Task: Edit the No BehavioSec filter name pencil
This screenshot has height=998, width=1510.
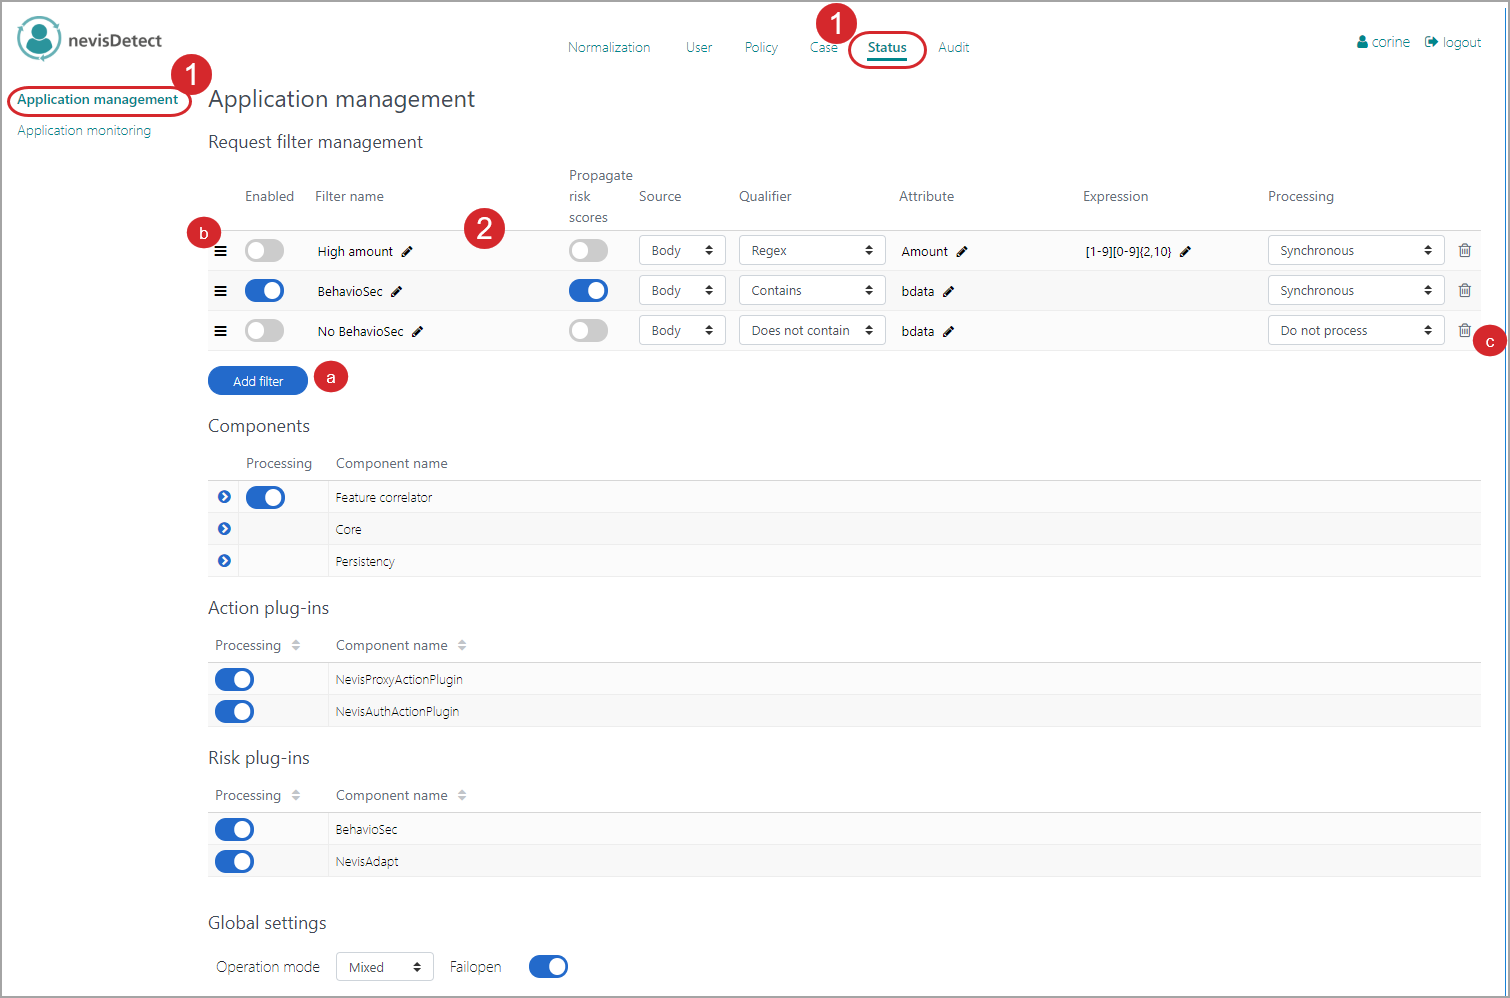Action: [418, 332]
